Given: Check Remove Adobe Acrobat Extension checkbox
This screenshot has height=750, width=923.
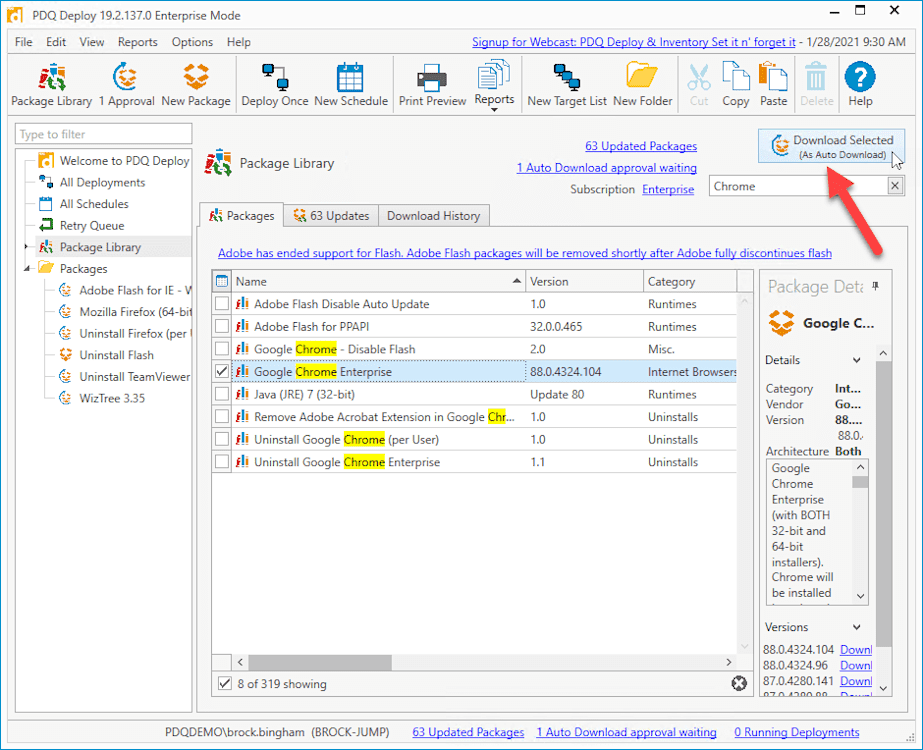Looking at the screenshot, I should click(x=222, y=417).
